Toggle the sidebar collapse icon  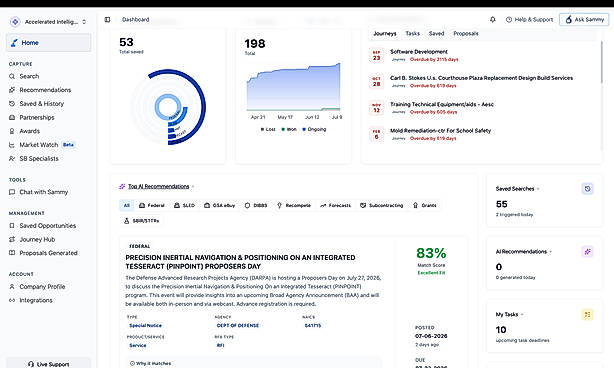click(107, 20)
